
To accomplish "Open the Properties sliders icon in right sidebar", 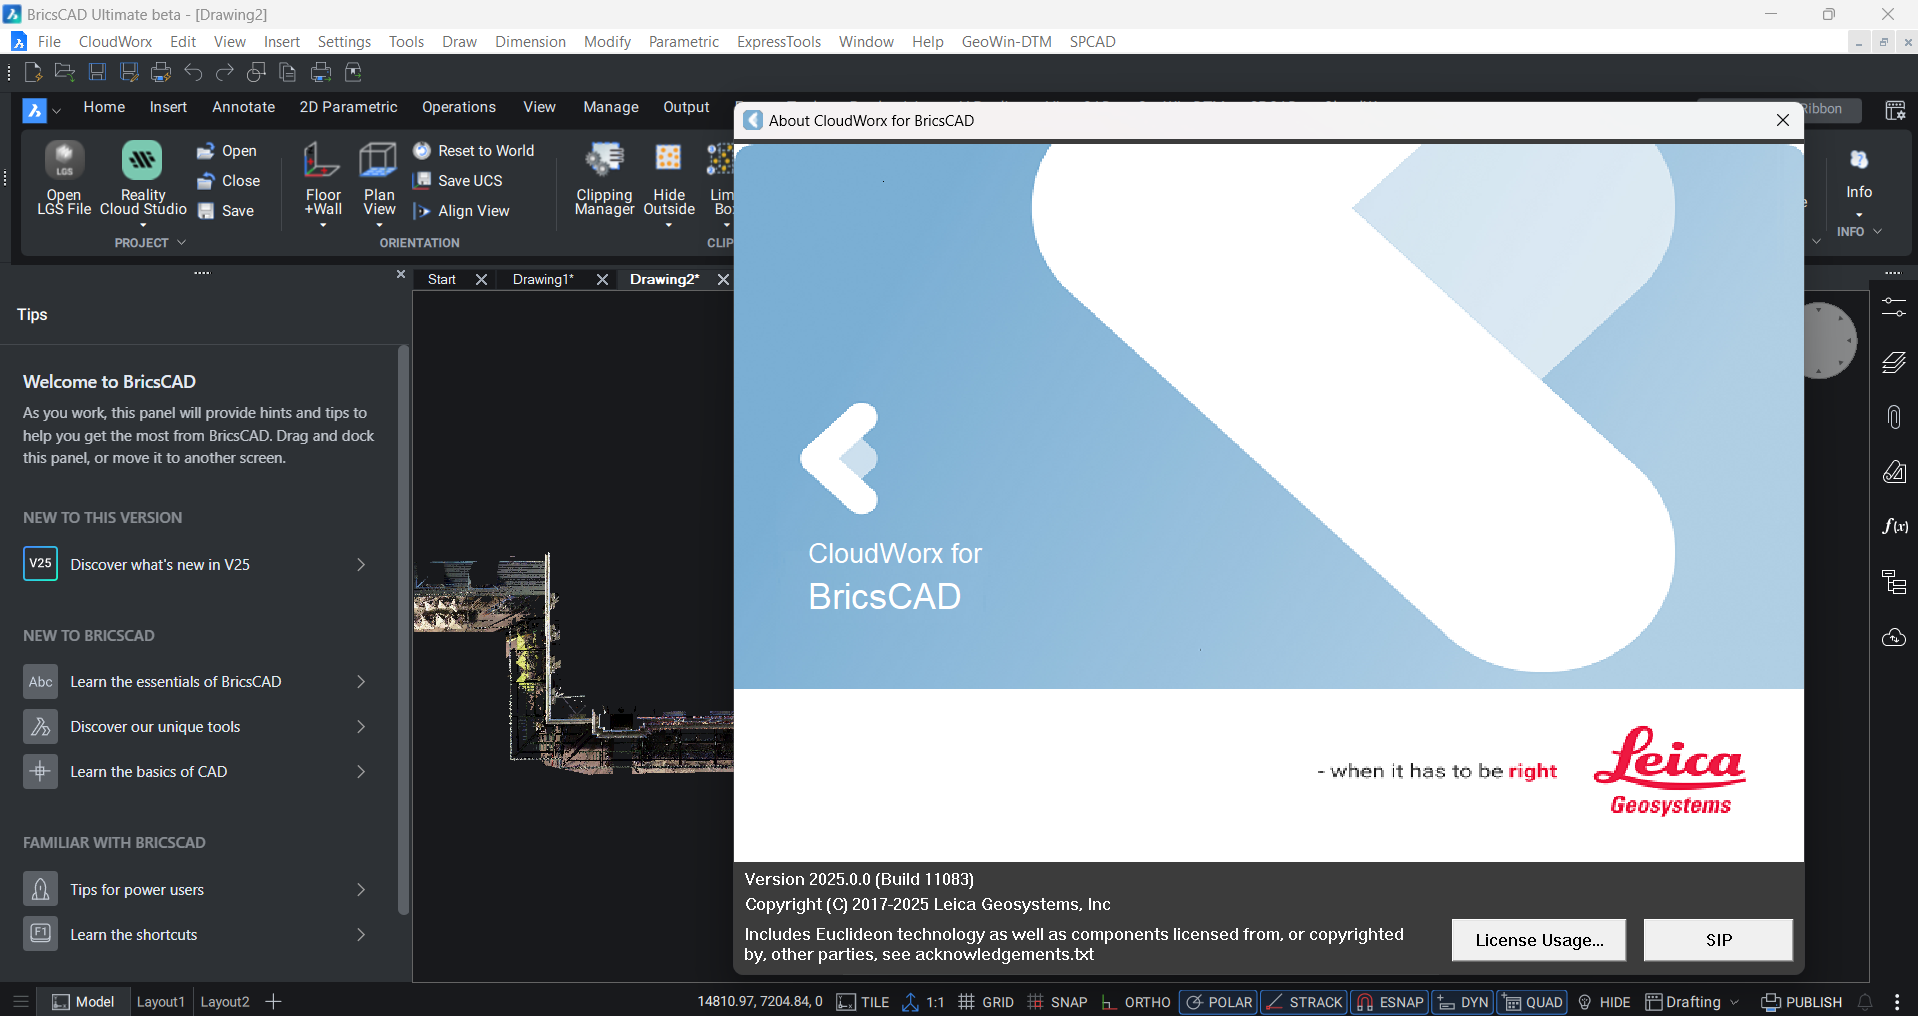I will [x=1894, y=307].
